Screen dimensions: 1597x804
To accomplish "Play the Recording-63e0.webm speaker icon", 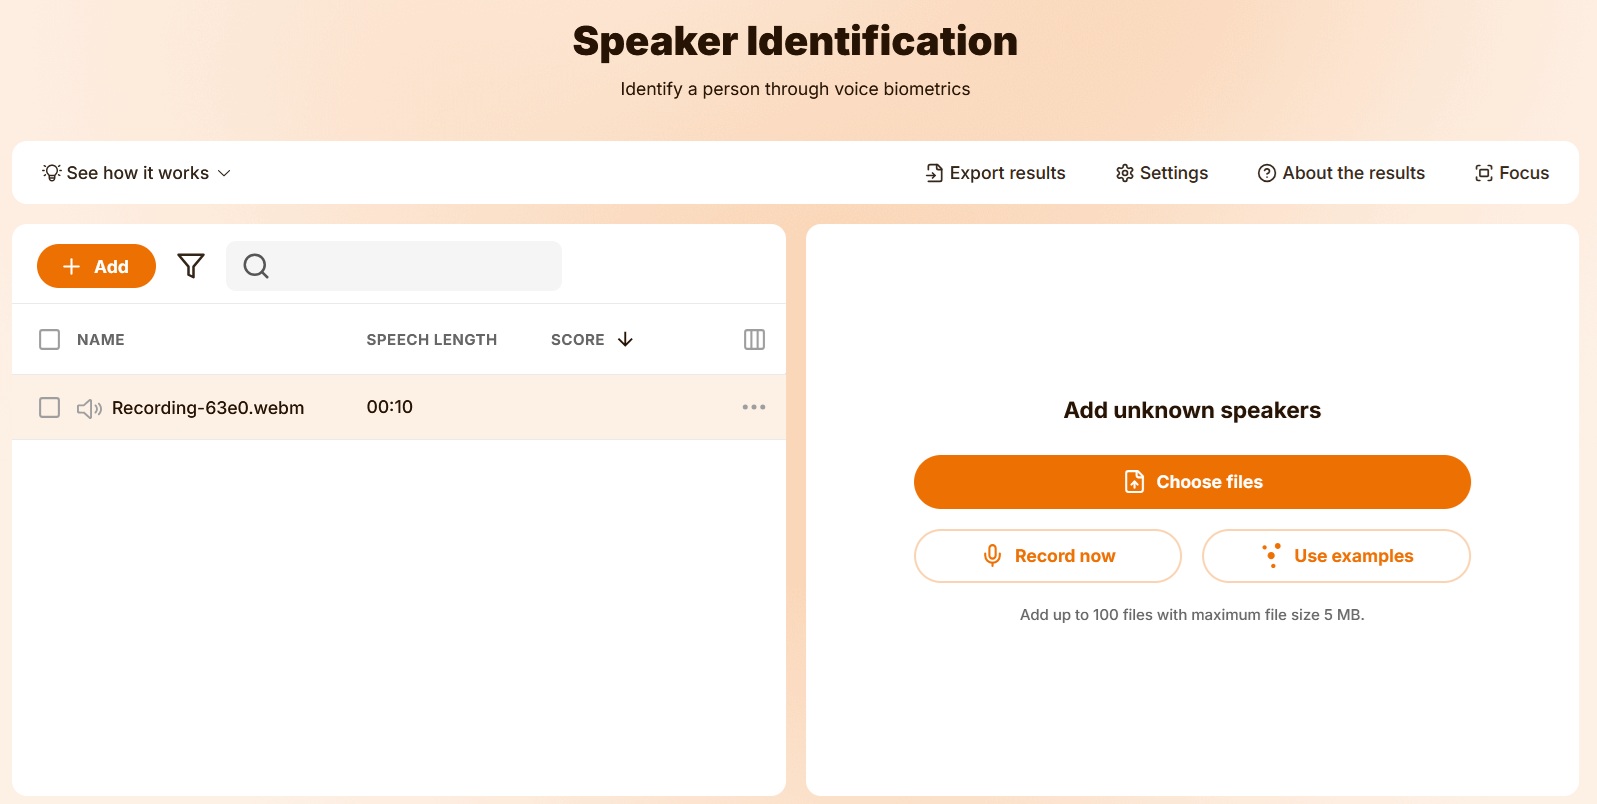I will (x=89, y=408).
